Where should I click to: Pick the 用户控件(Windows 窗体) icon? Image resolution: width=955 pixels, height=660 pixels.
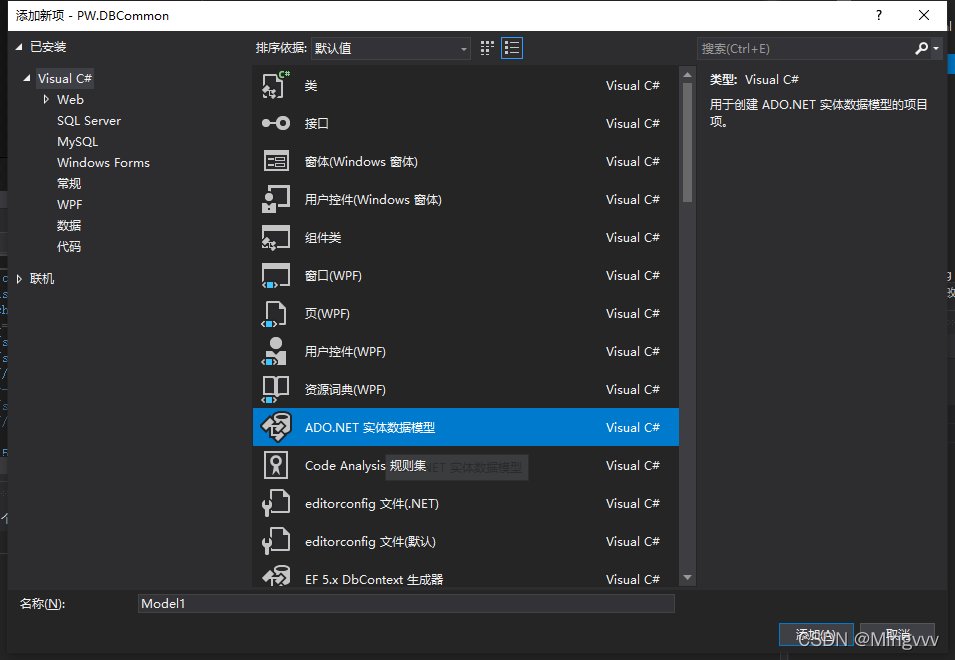point(276,199)
